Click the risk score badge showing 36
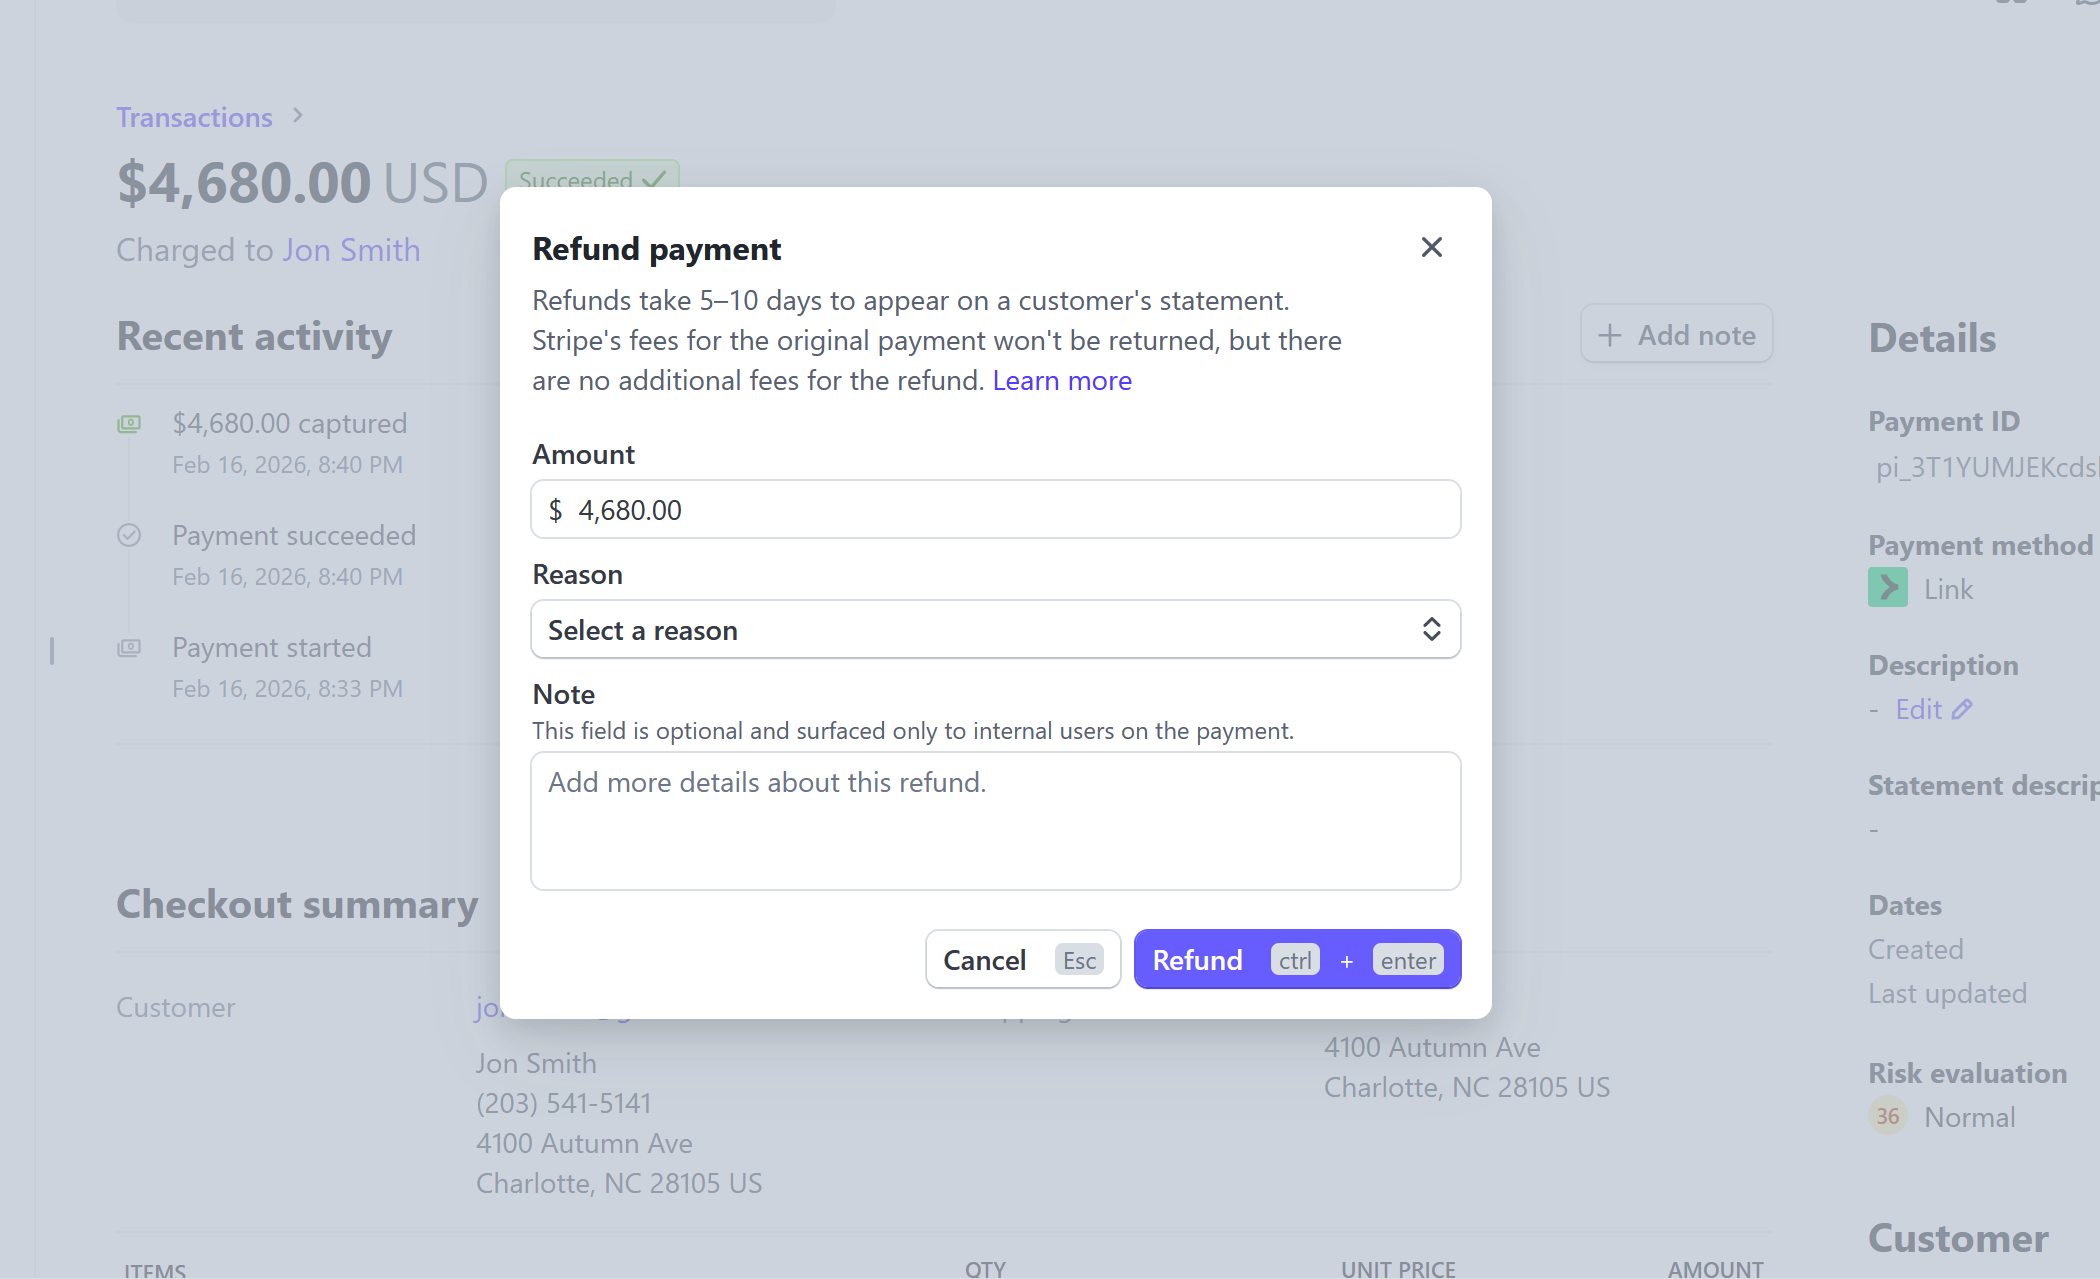2100x1279 pixels. [1888, 1117]
